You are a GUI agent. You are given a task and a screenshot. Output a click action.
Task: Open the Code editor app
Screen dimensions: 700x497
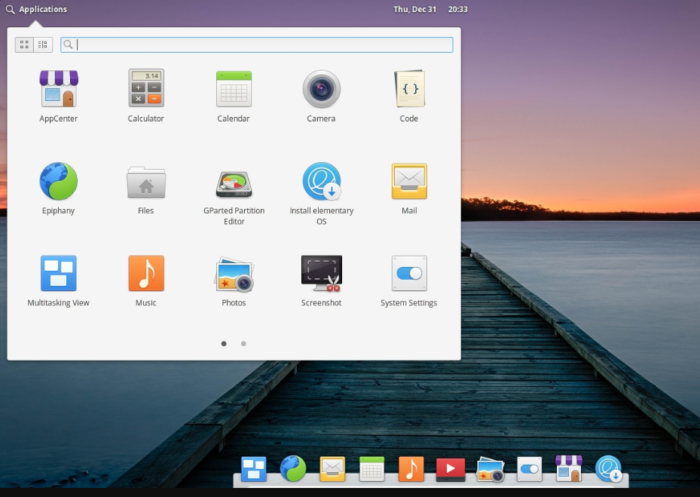coord(408,89)
